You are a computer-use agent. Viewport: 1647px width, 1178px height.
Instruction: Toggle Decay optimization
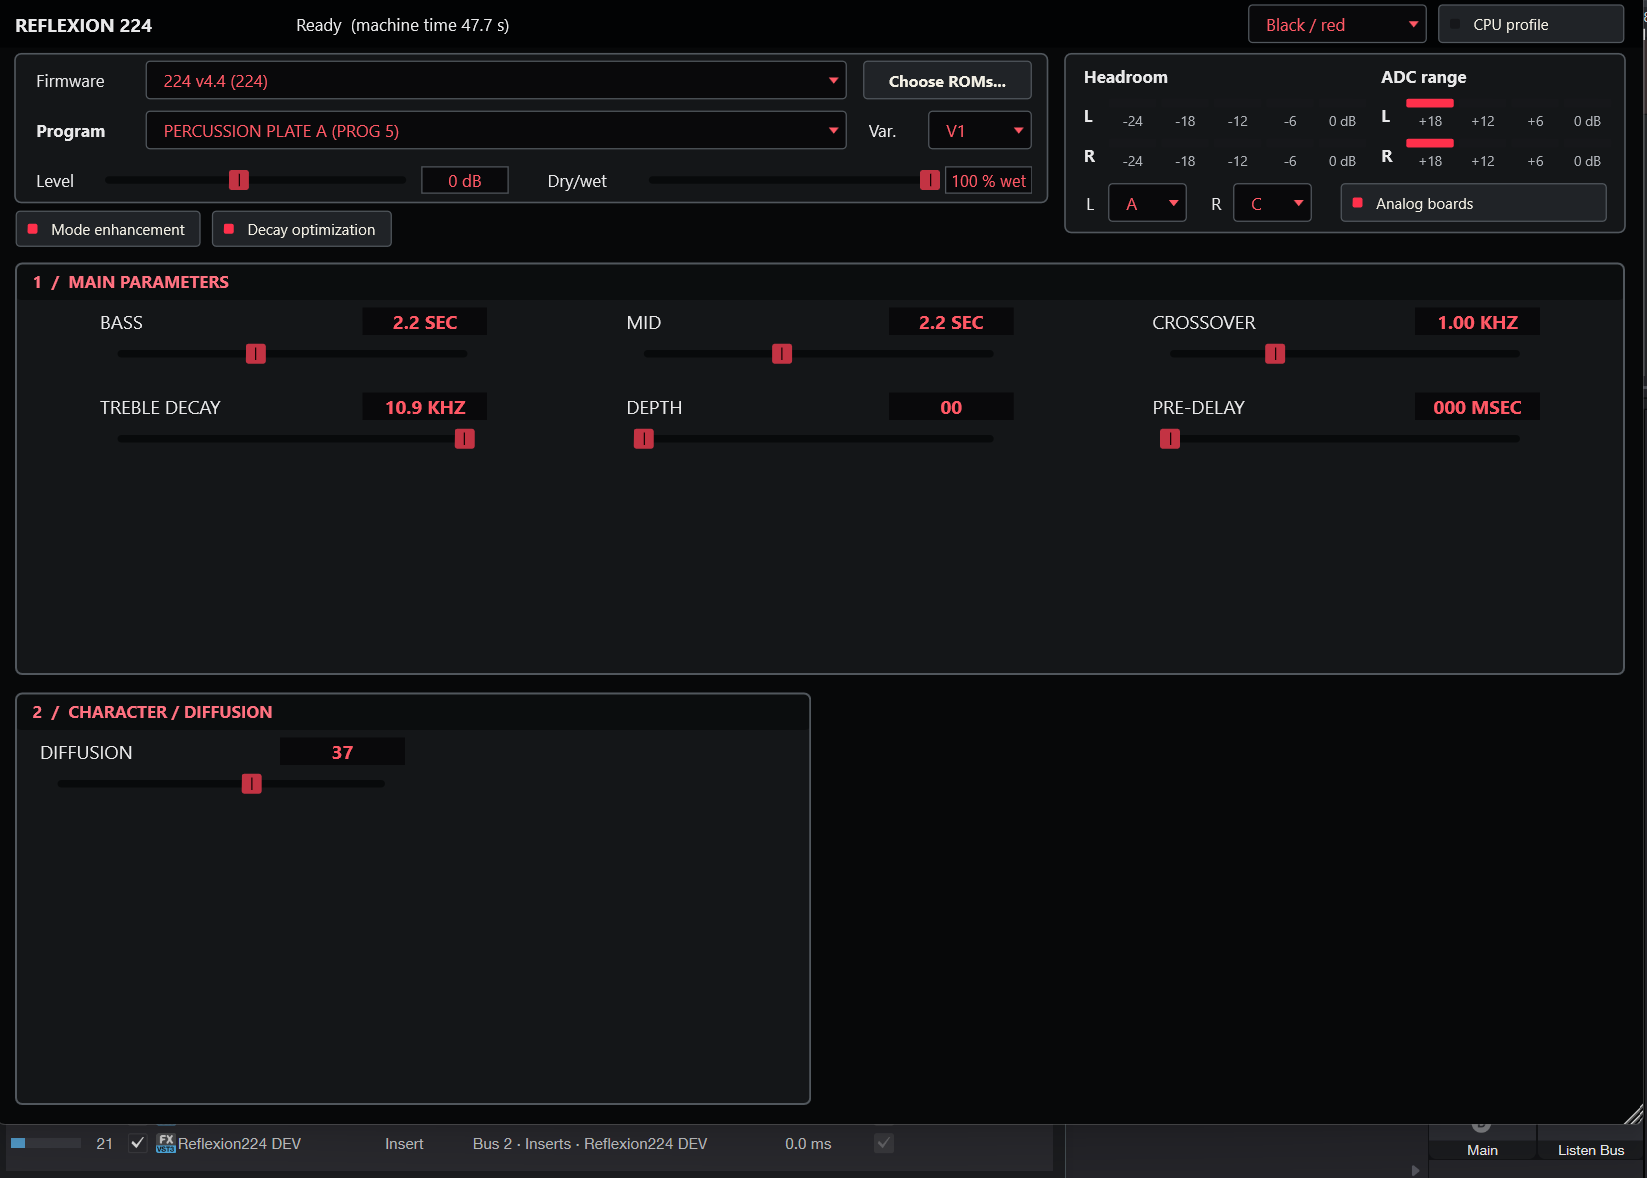[301, 229]
